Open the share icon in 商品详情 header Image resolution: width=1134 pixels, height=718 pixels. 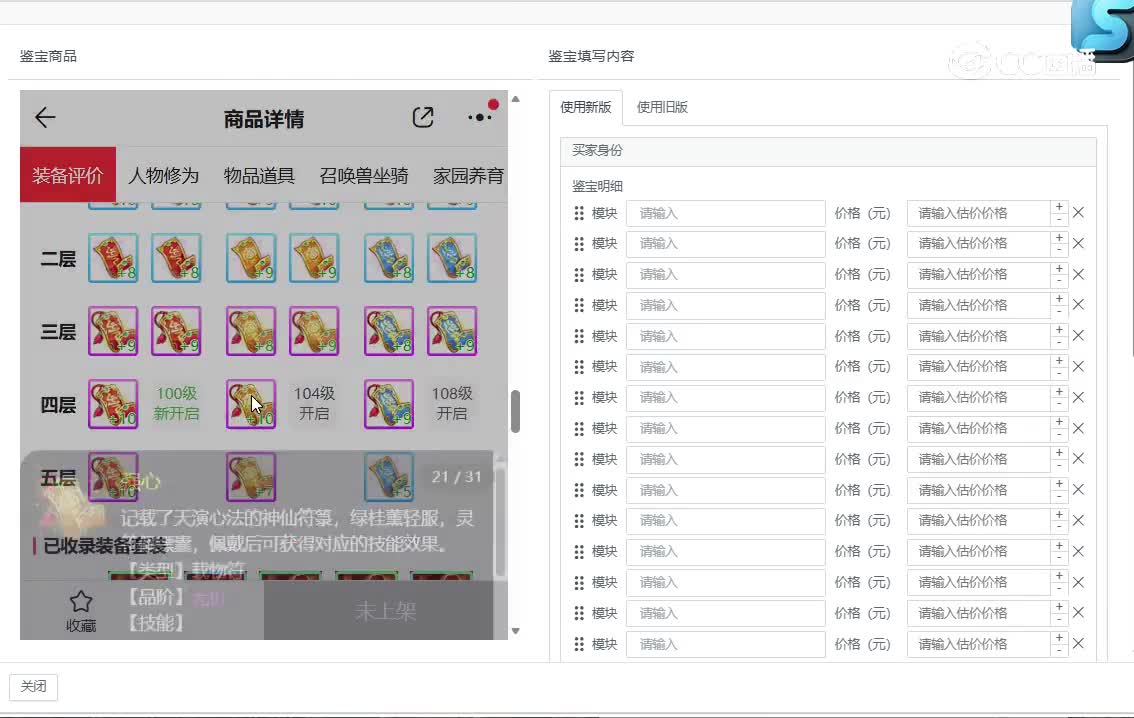pos(423,117)
